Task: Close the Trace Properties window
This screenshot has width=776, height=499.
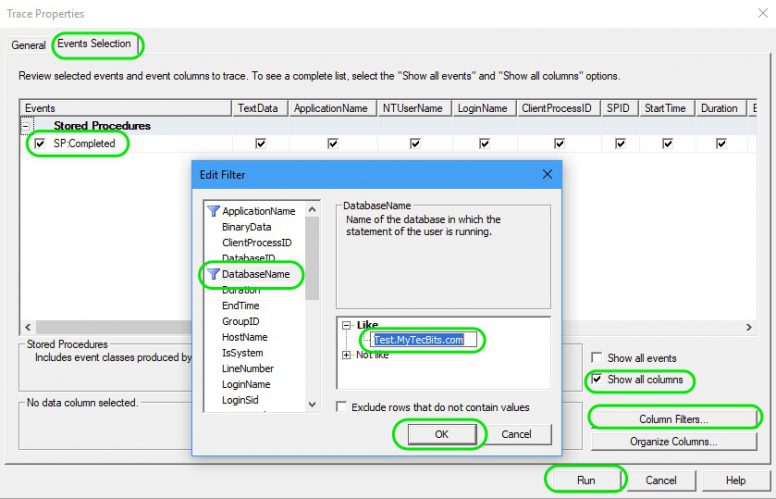Action: [763, 13]
